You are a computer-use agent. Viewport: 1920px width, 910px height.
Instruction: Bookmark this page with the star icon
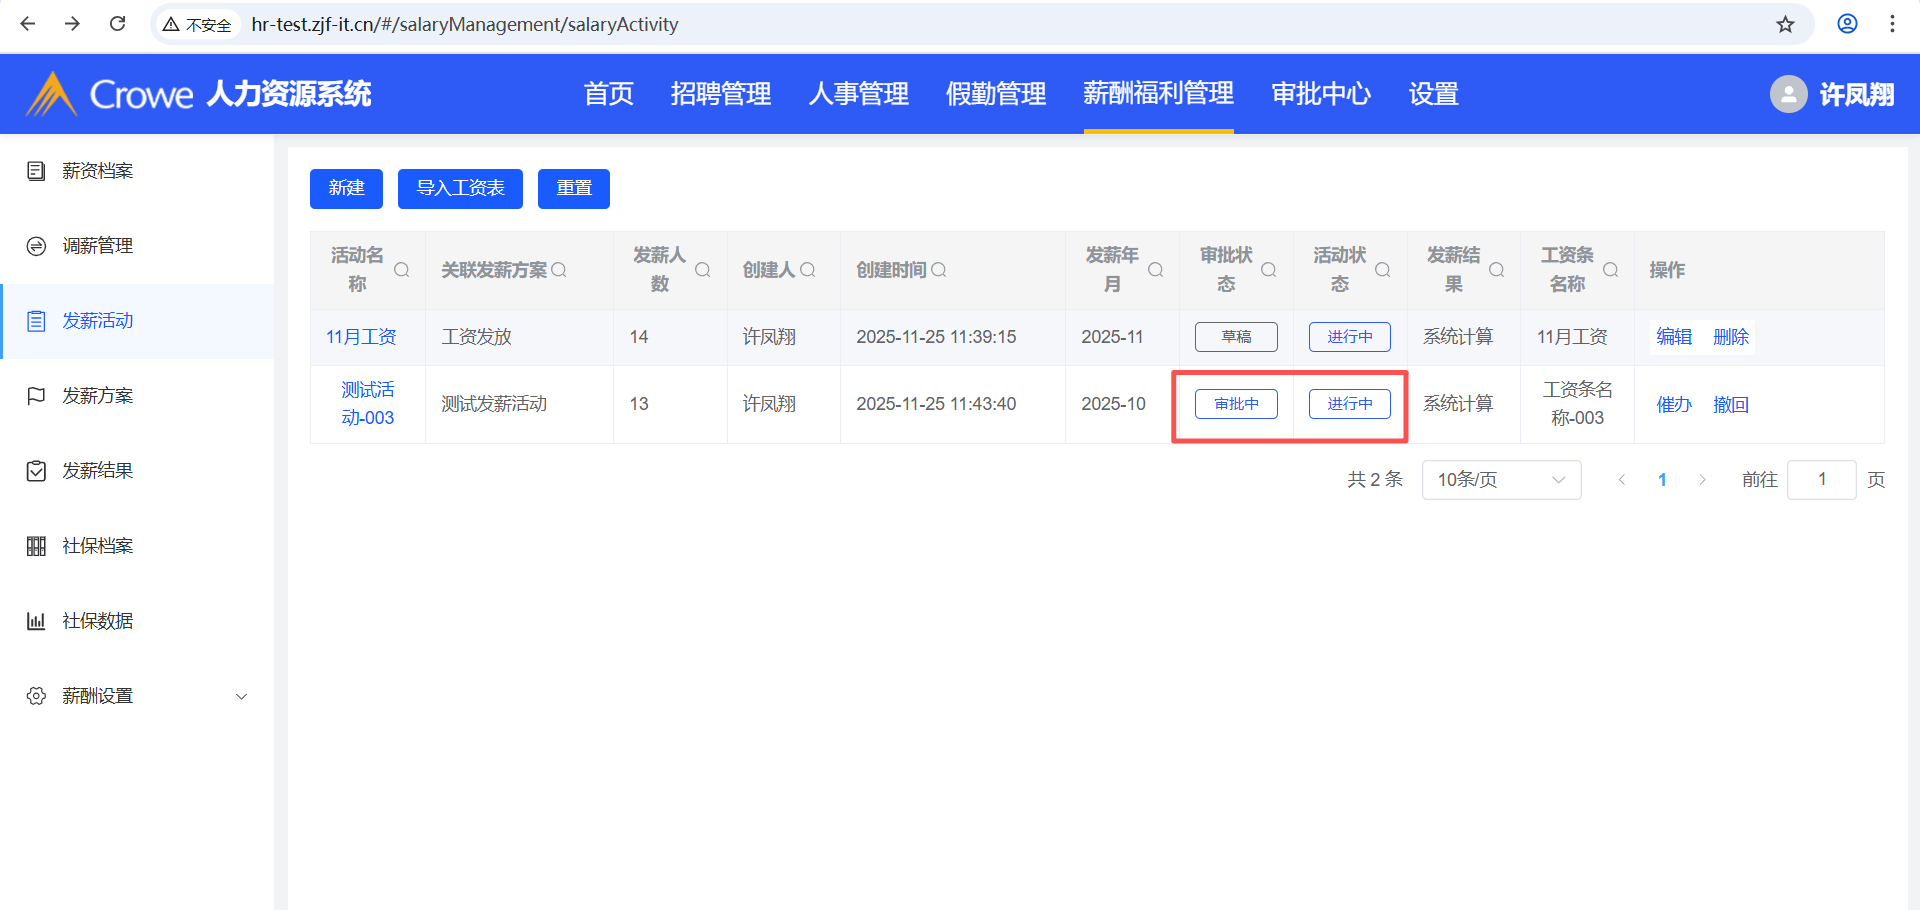[x=1786, y=24]
